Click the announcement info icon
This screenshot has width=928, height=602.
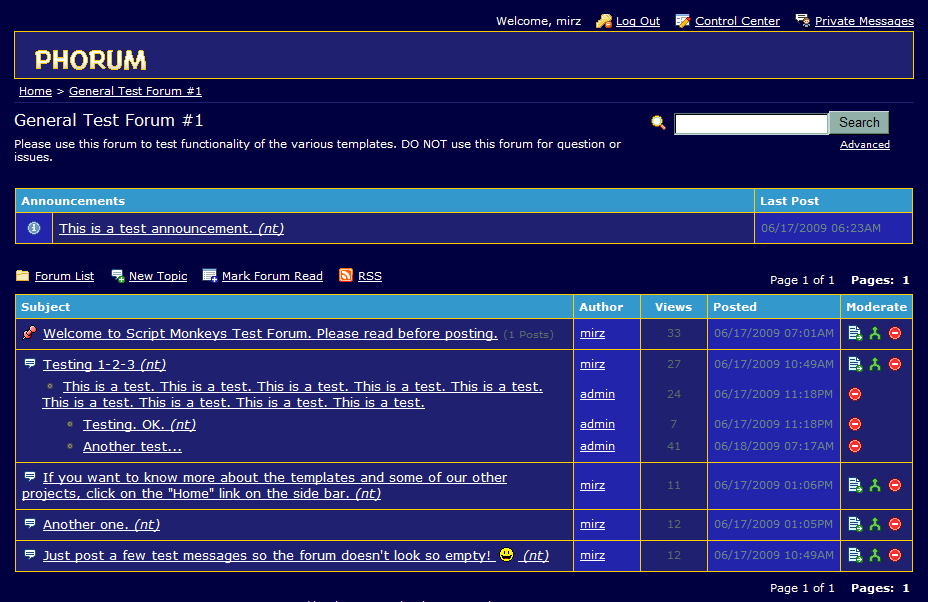pyautogui.click(x=34, y=228)
